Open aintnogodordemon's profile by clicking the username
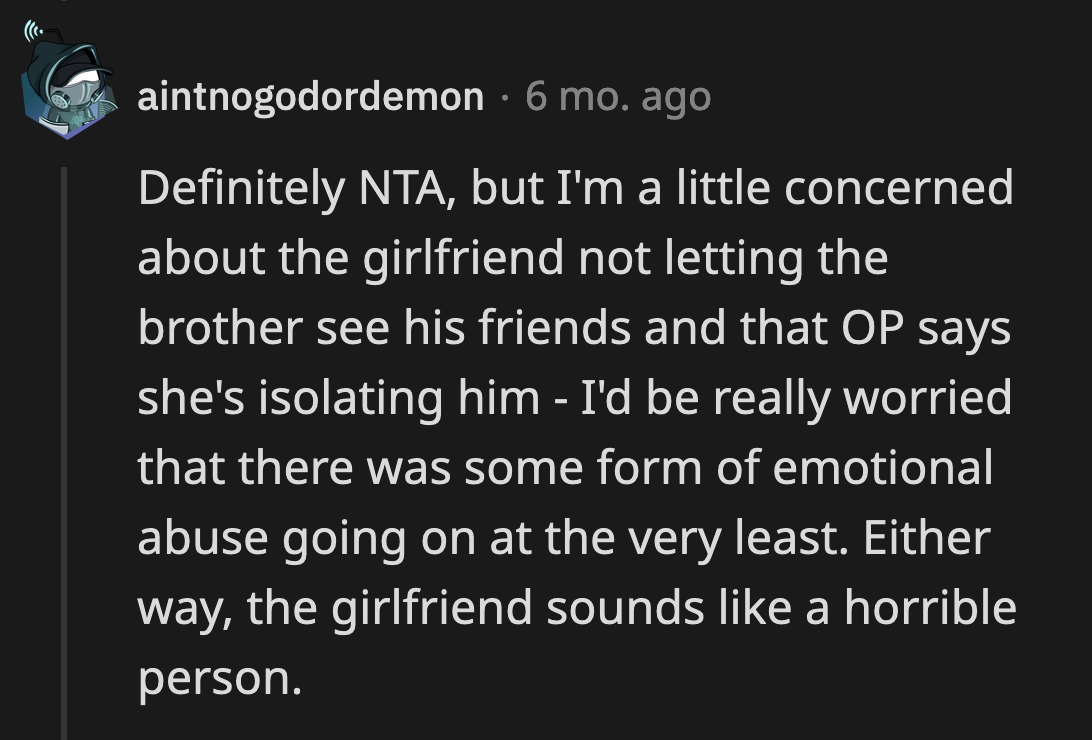The width and height of the screenshot is (1092, 740). [310, 97]
